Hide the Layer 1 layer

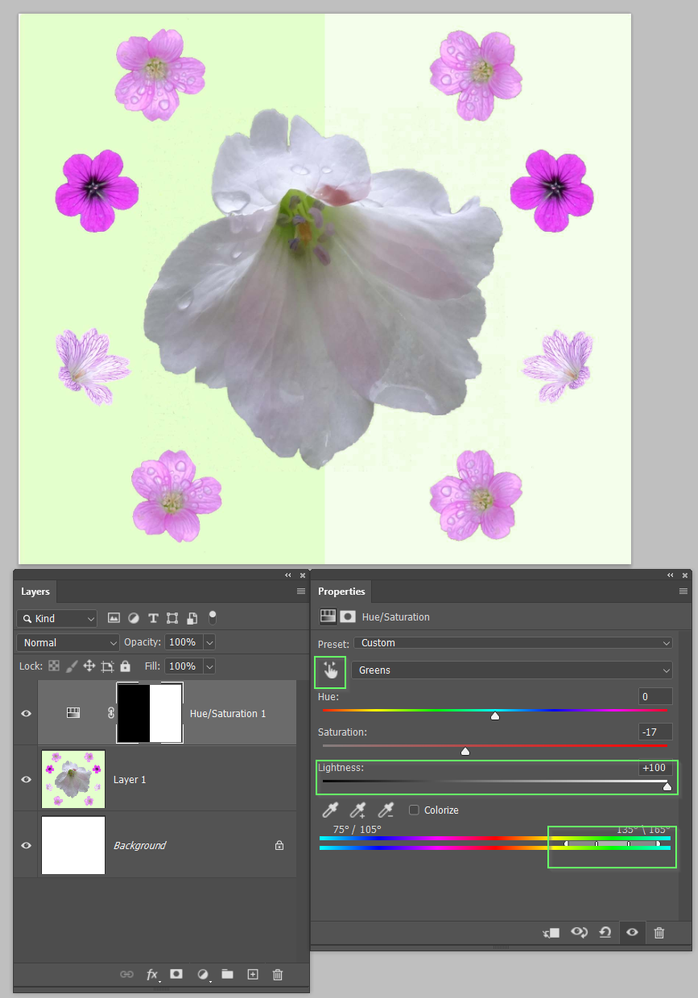coord(27,779)
